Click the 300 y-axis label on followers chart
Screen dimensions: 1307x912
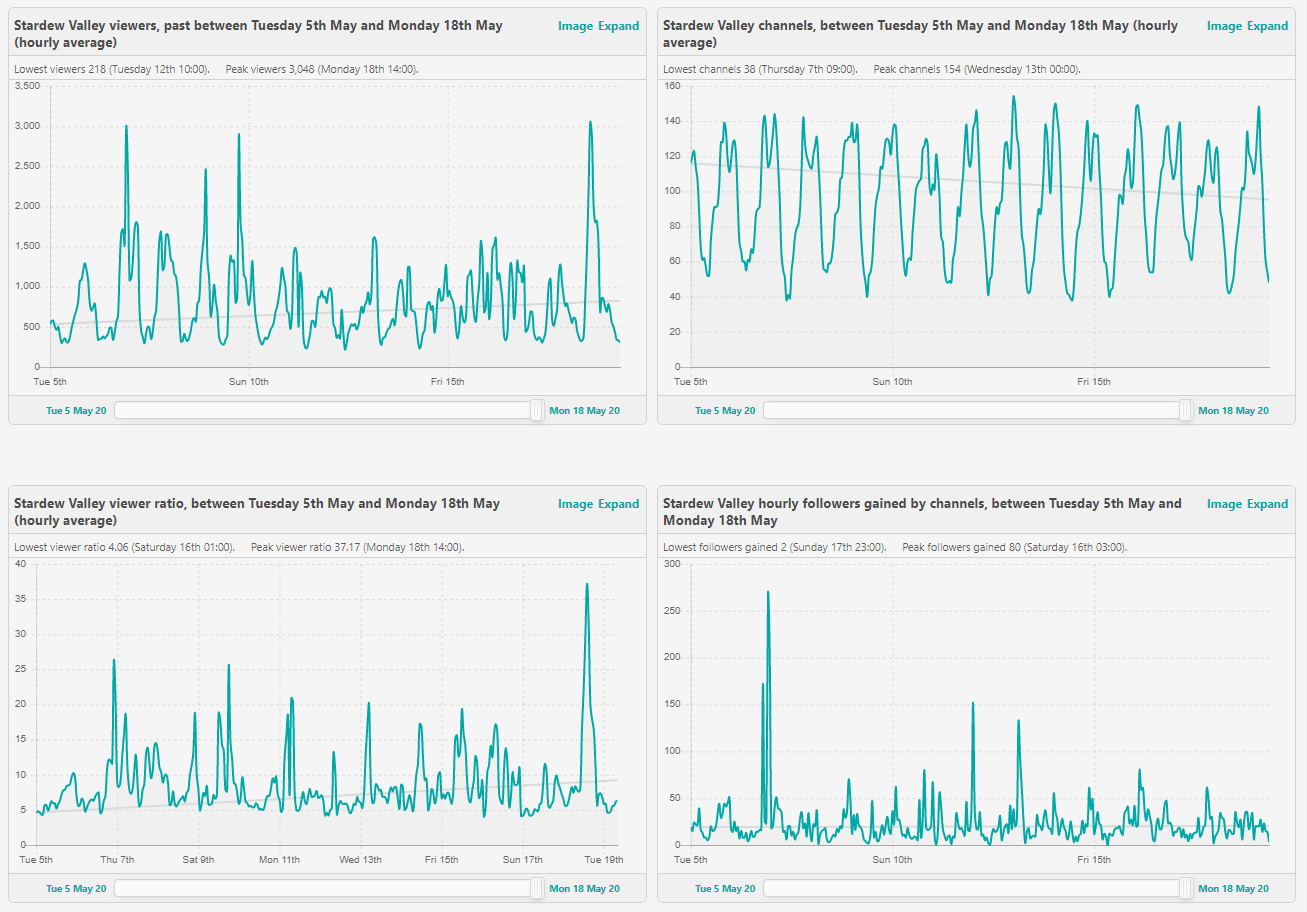[x=672, y=564]
